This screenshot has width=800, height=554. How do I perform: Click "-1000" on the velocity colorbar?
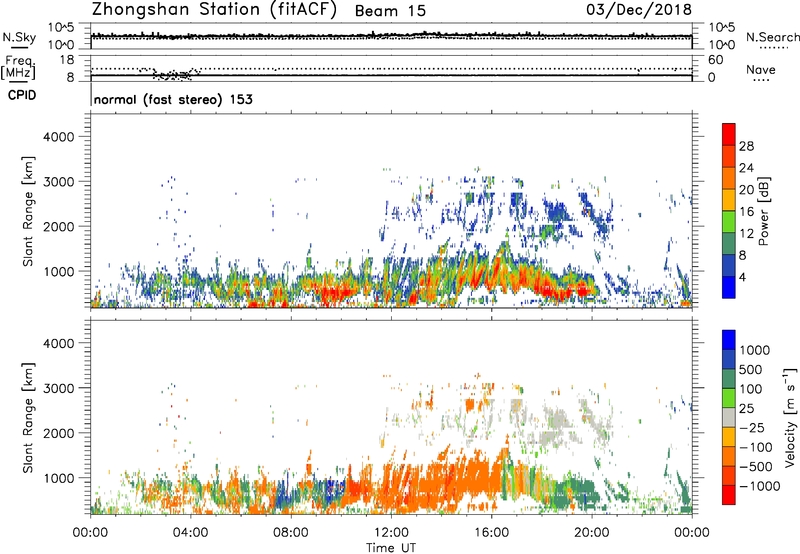click(760, 486)
